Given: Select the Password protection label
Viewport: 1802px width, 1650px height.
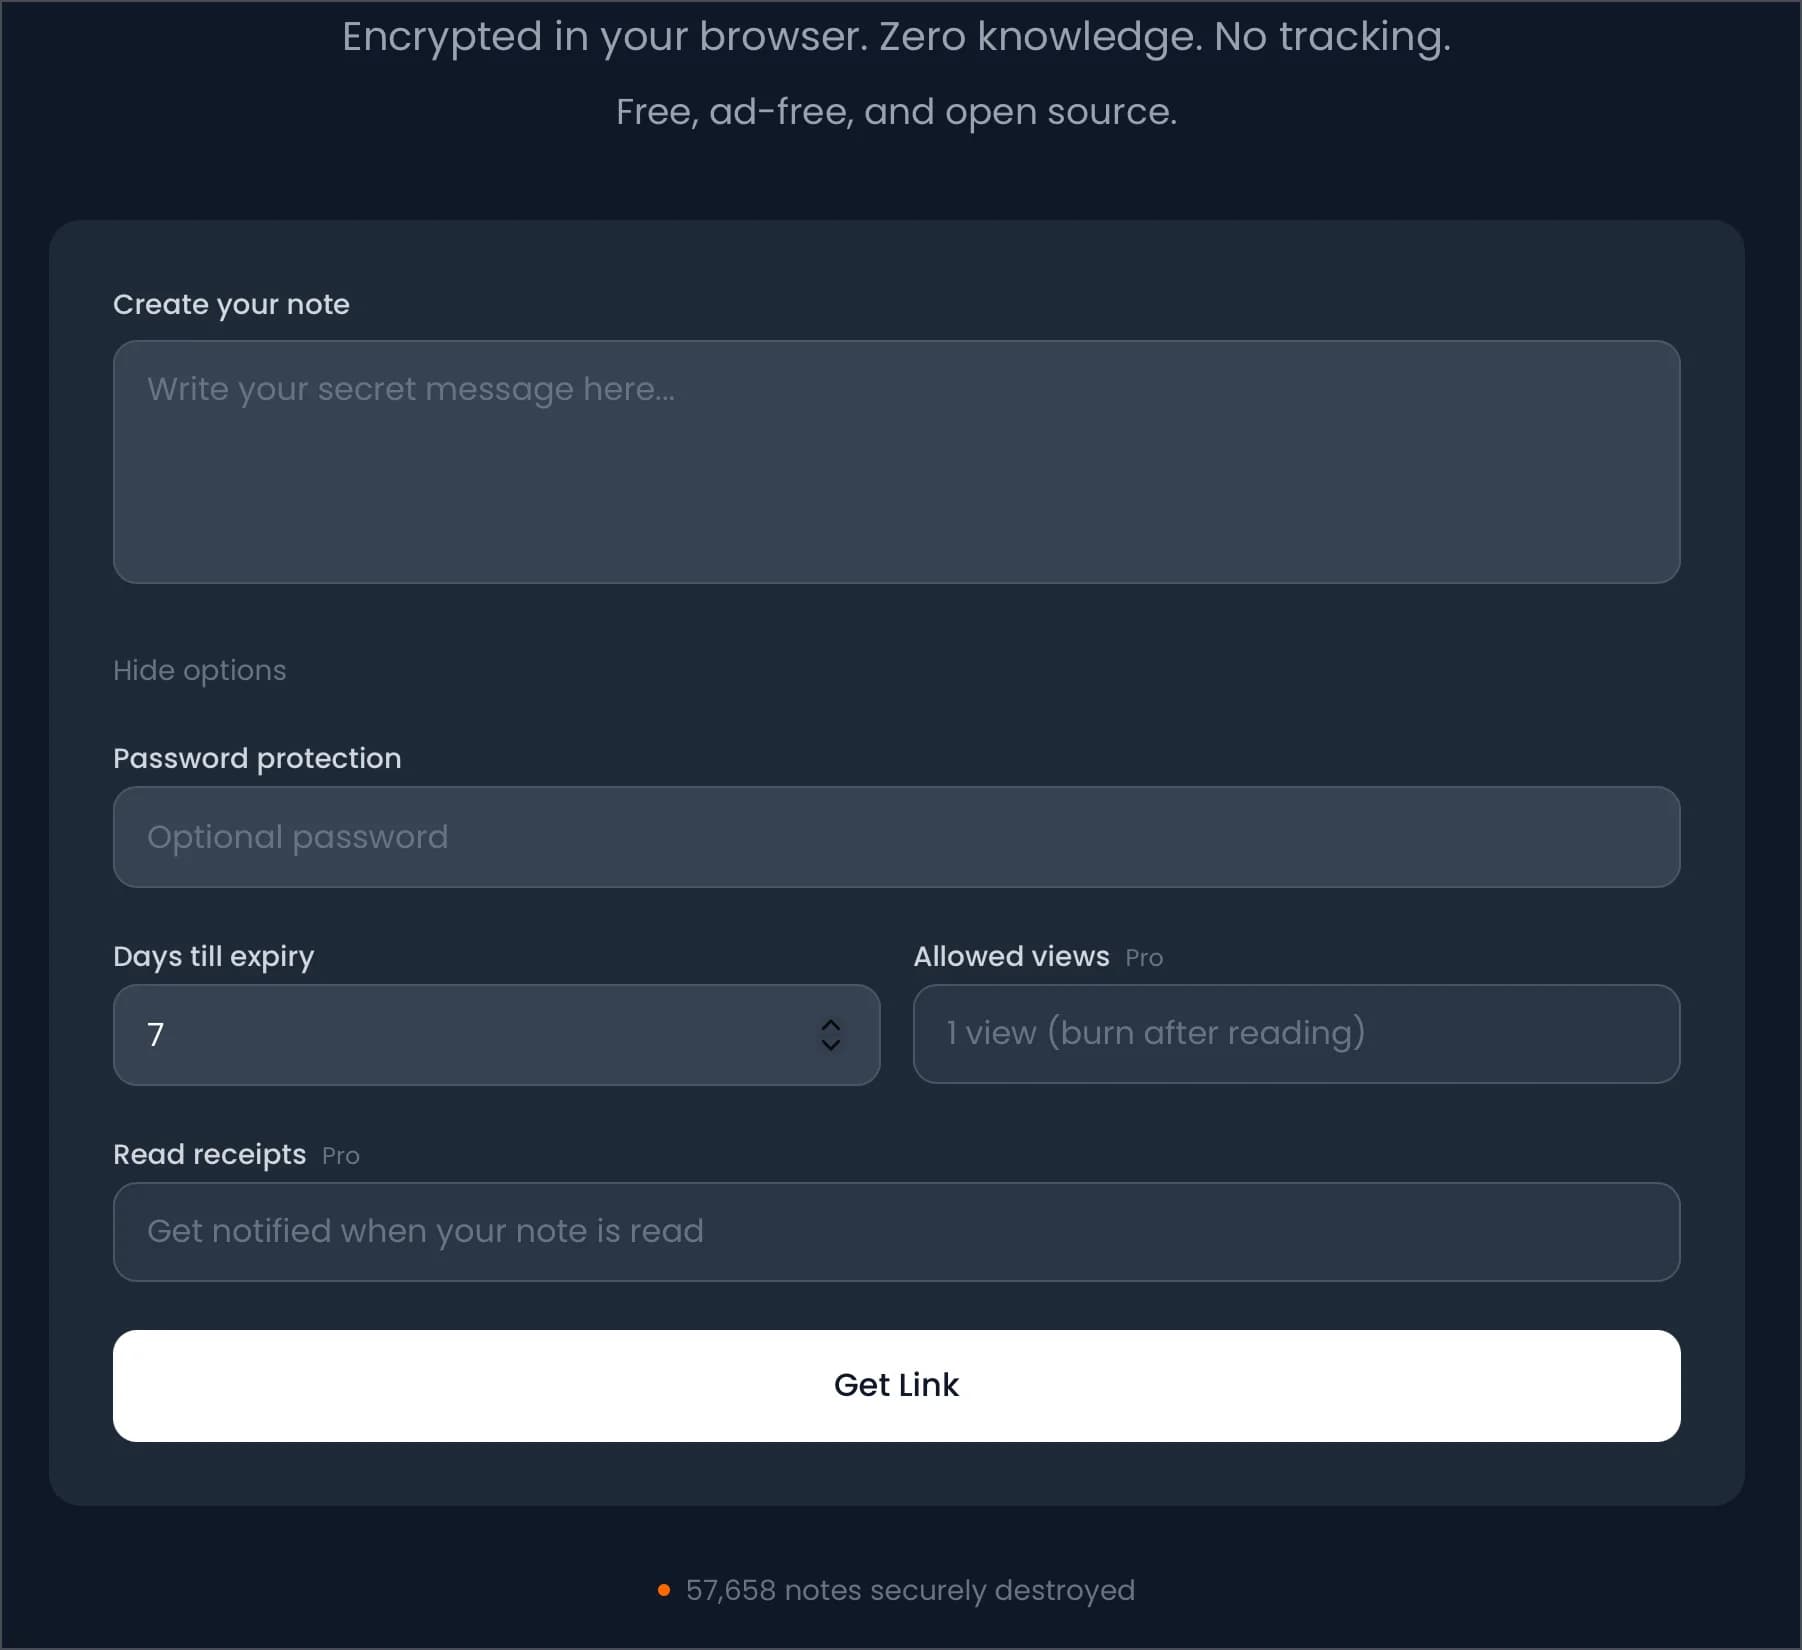Looking at the screenshot, I should point(257,758).
